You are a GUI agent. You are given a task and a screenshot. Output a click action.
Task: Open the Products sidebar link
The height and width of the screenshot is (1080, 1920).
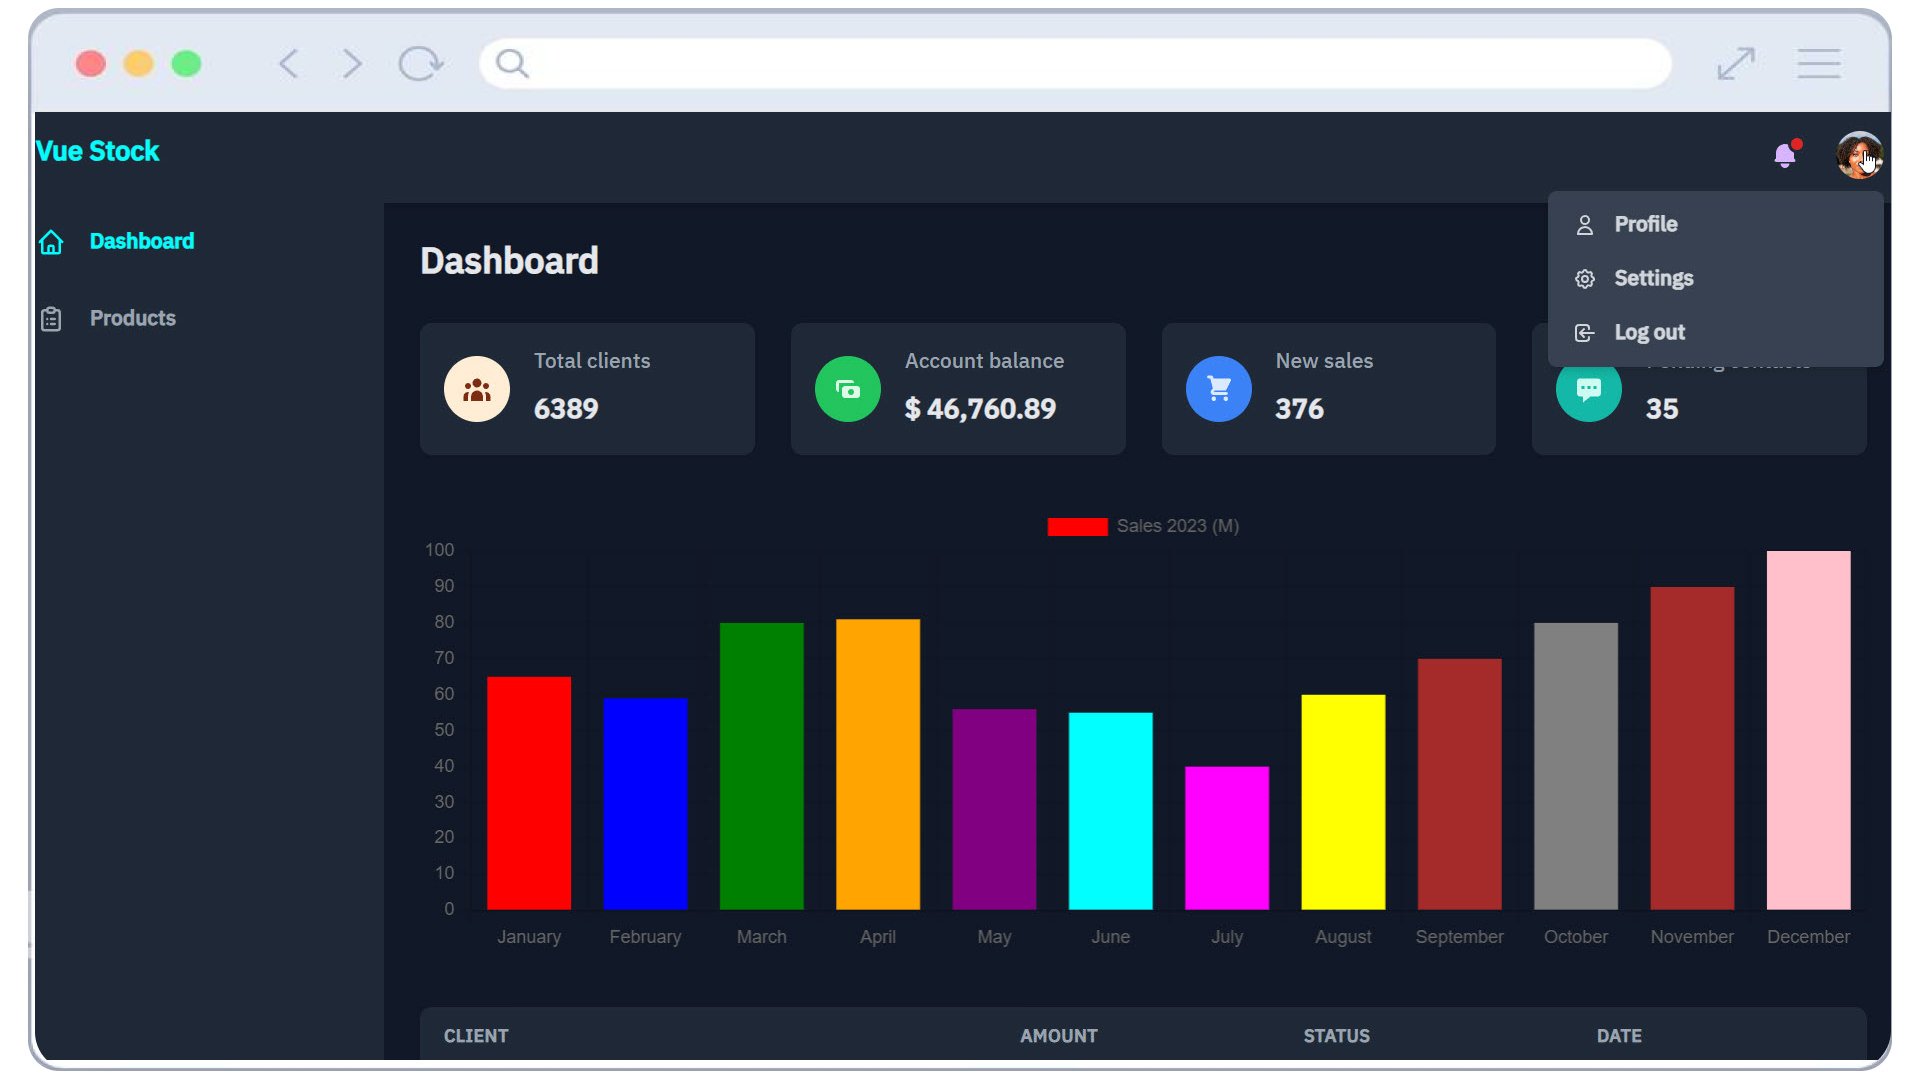point(132,318)
